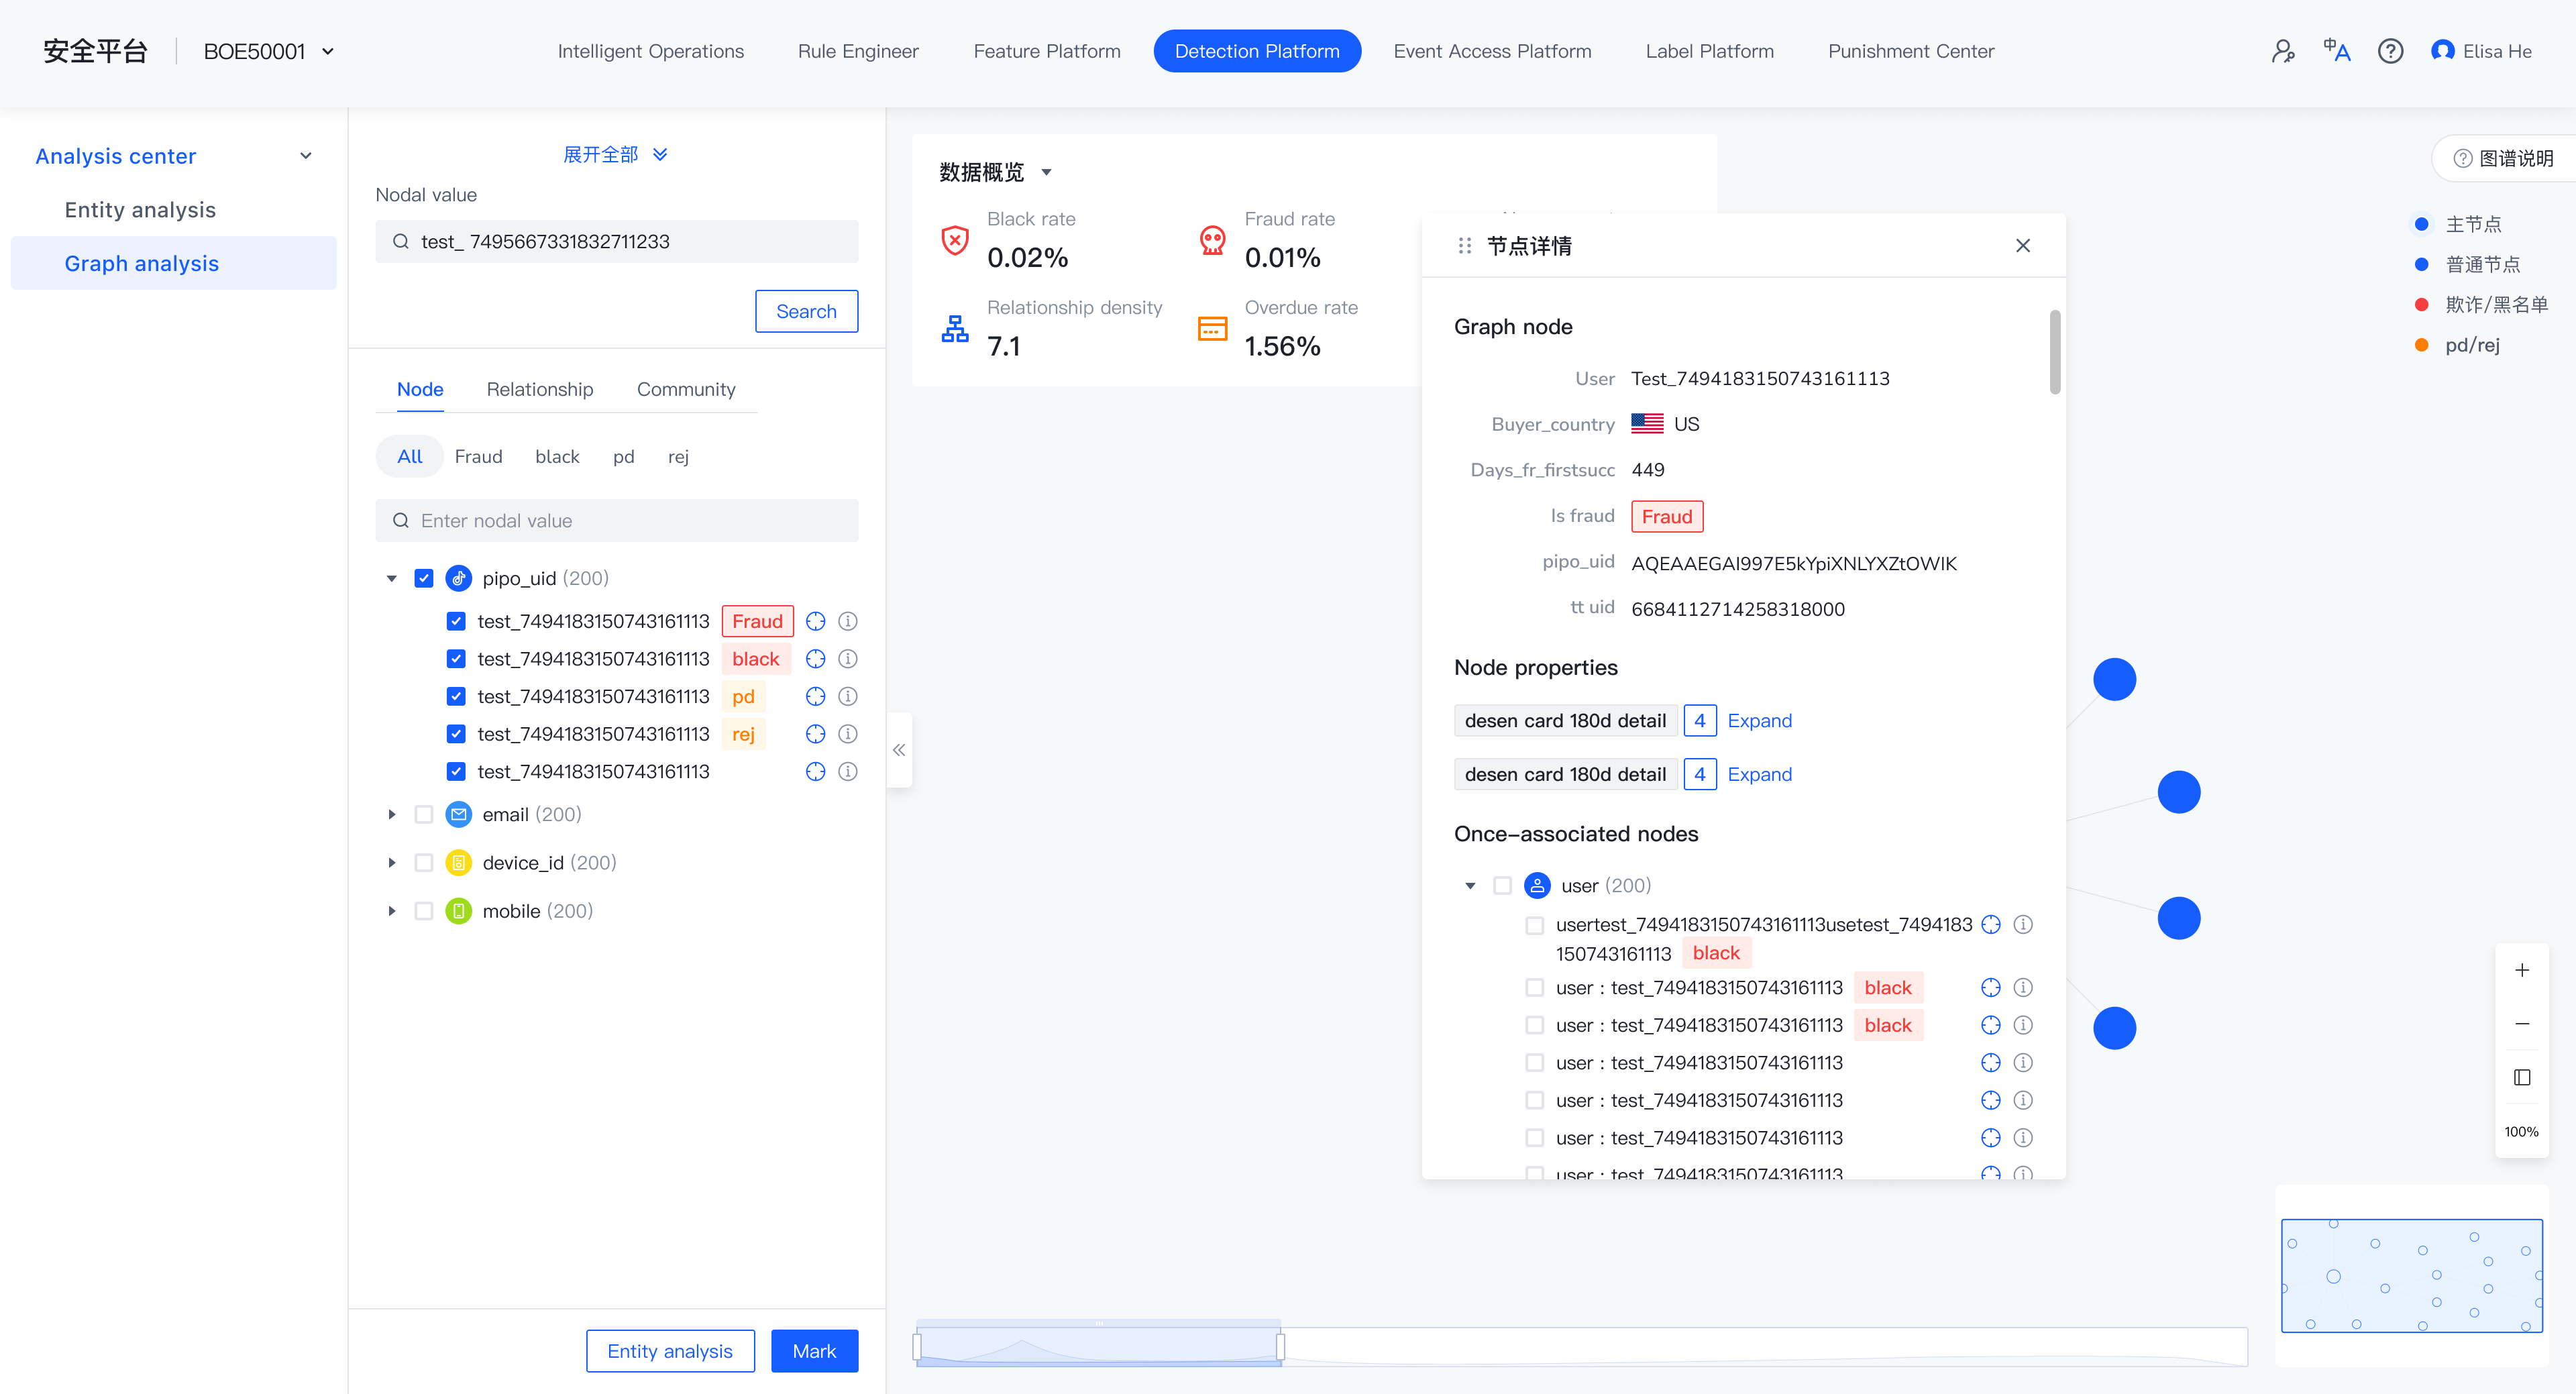
Task: Click the language translation icon in header
Action: point(2336,51)
